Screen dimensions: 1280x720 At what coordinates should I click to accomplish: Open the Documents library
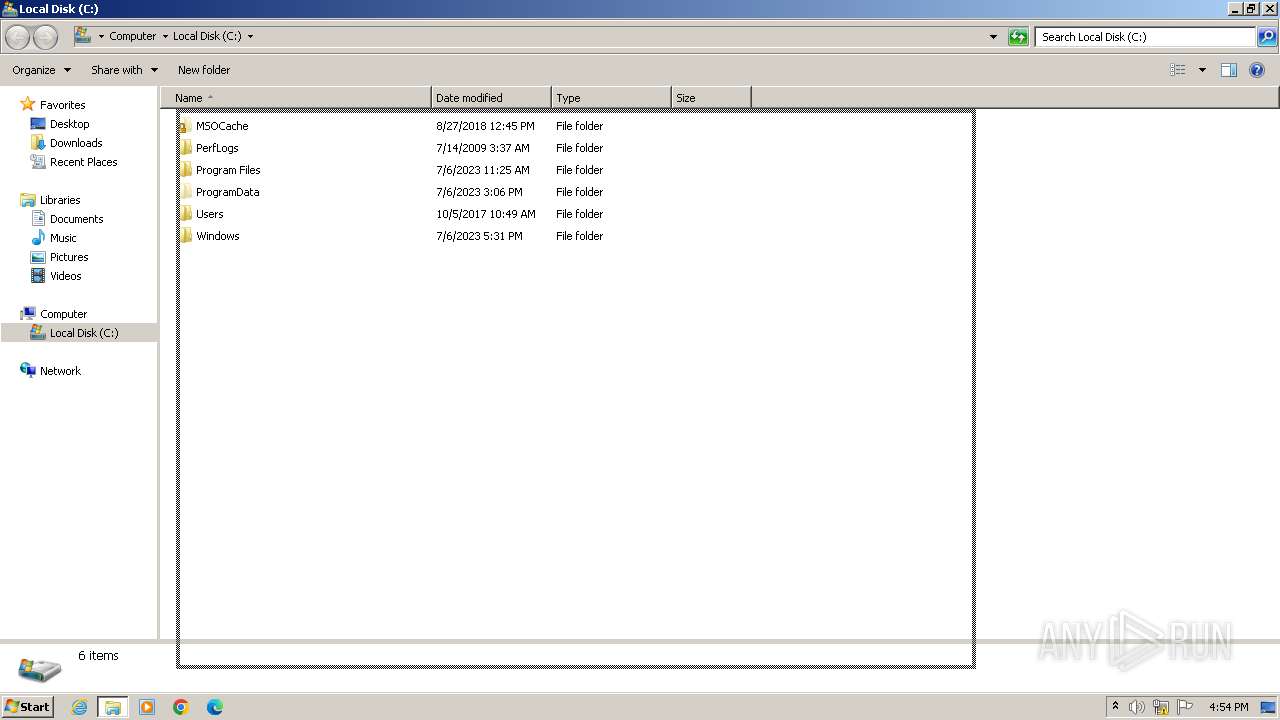pyautogui.click(x=76, y=219)
